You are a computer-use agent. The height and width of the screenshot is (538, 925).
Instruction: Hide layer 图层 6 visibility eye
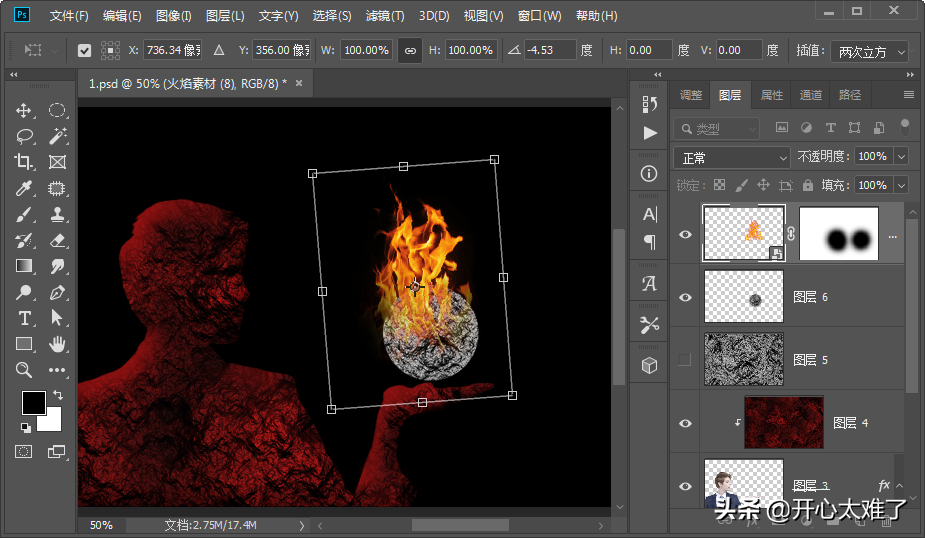click(x=685, y=297)
